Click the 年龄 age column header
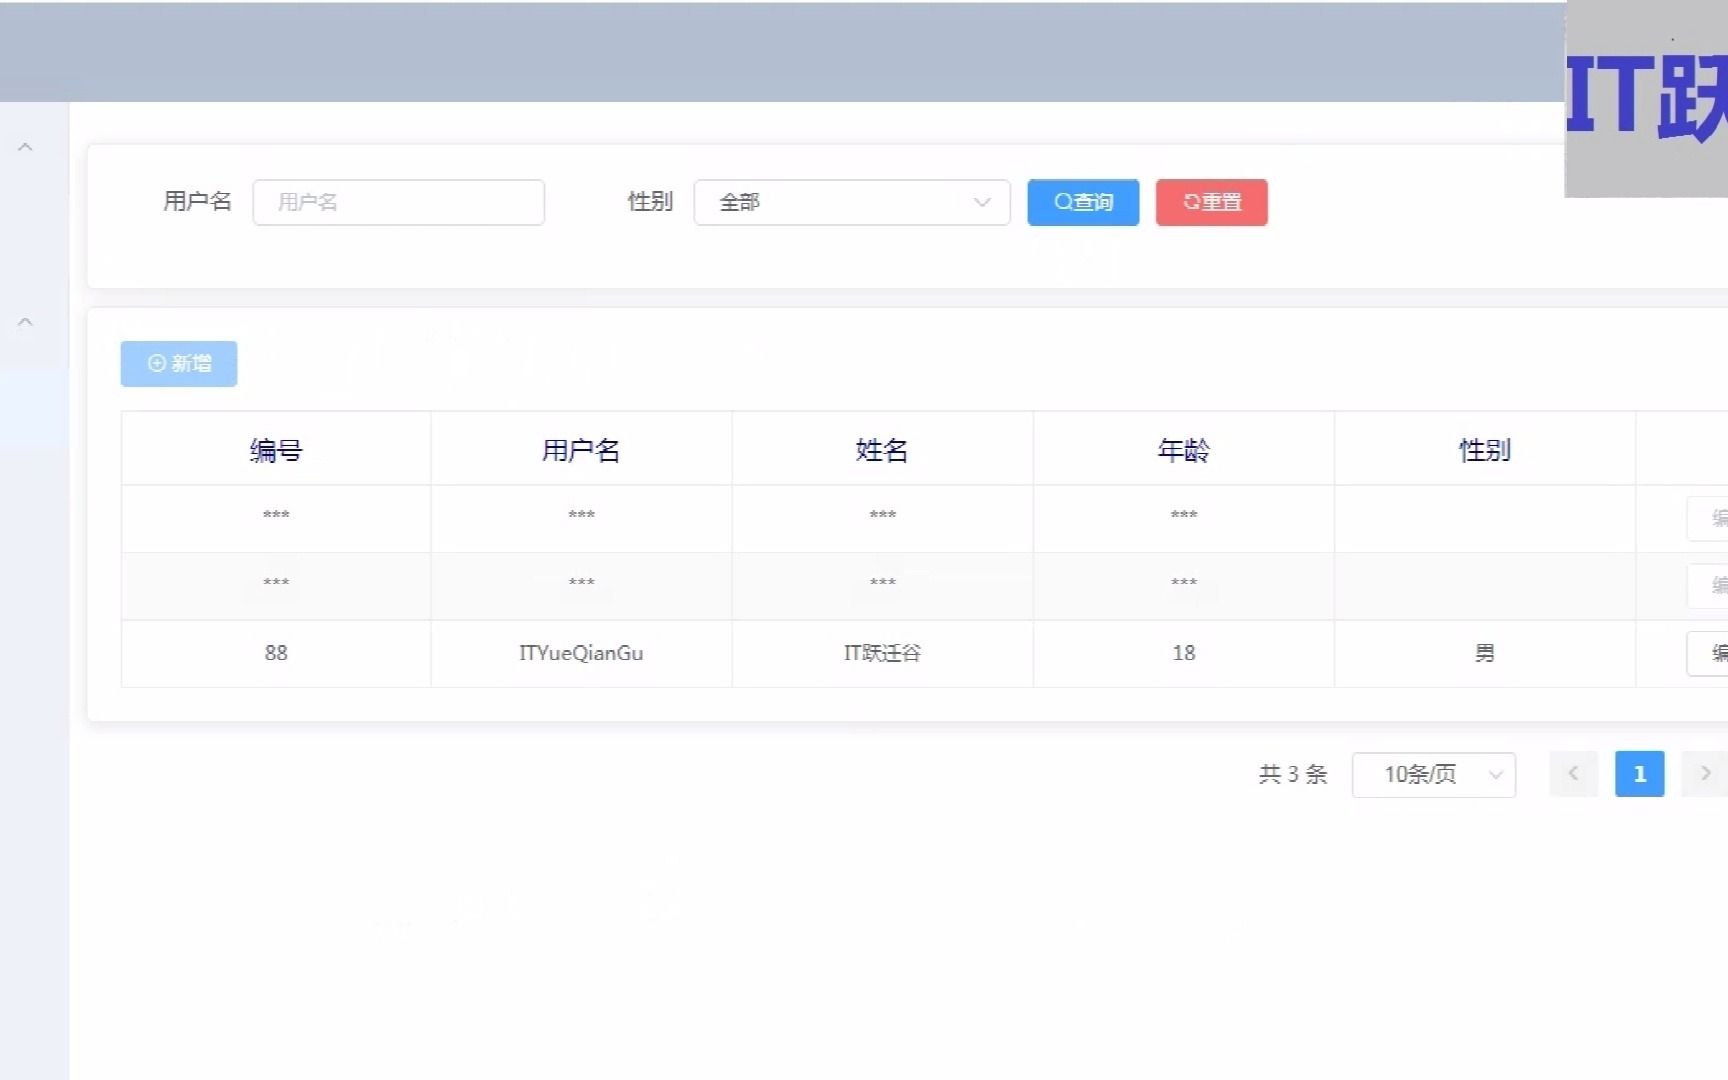The width and height of the screenshot is (1728, 1080). point(1183,449)
